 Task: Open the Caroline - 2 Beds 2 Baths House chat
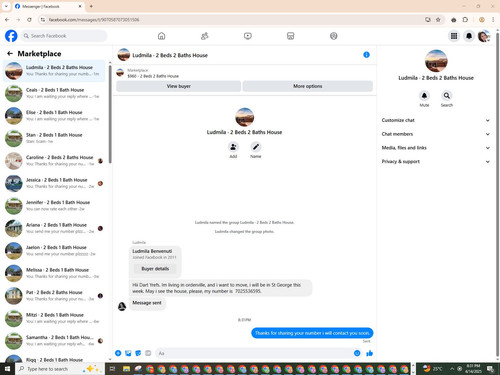point(54,161)
